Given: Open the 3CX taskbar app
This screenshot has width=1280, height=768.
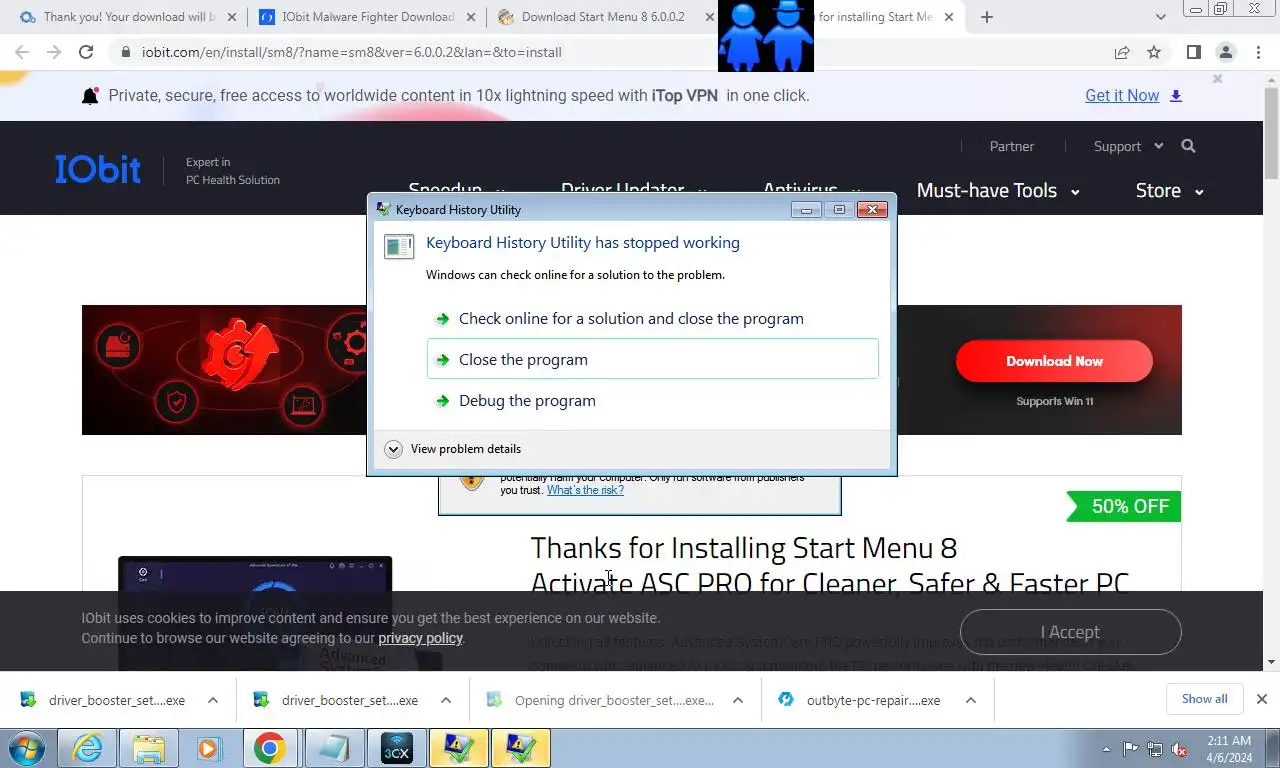Looking at the screenshot, I should (397, 748).
